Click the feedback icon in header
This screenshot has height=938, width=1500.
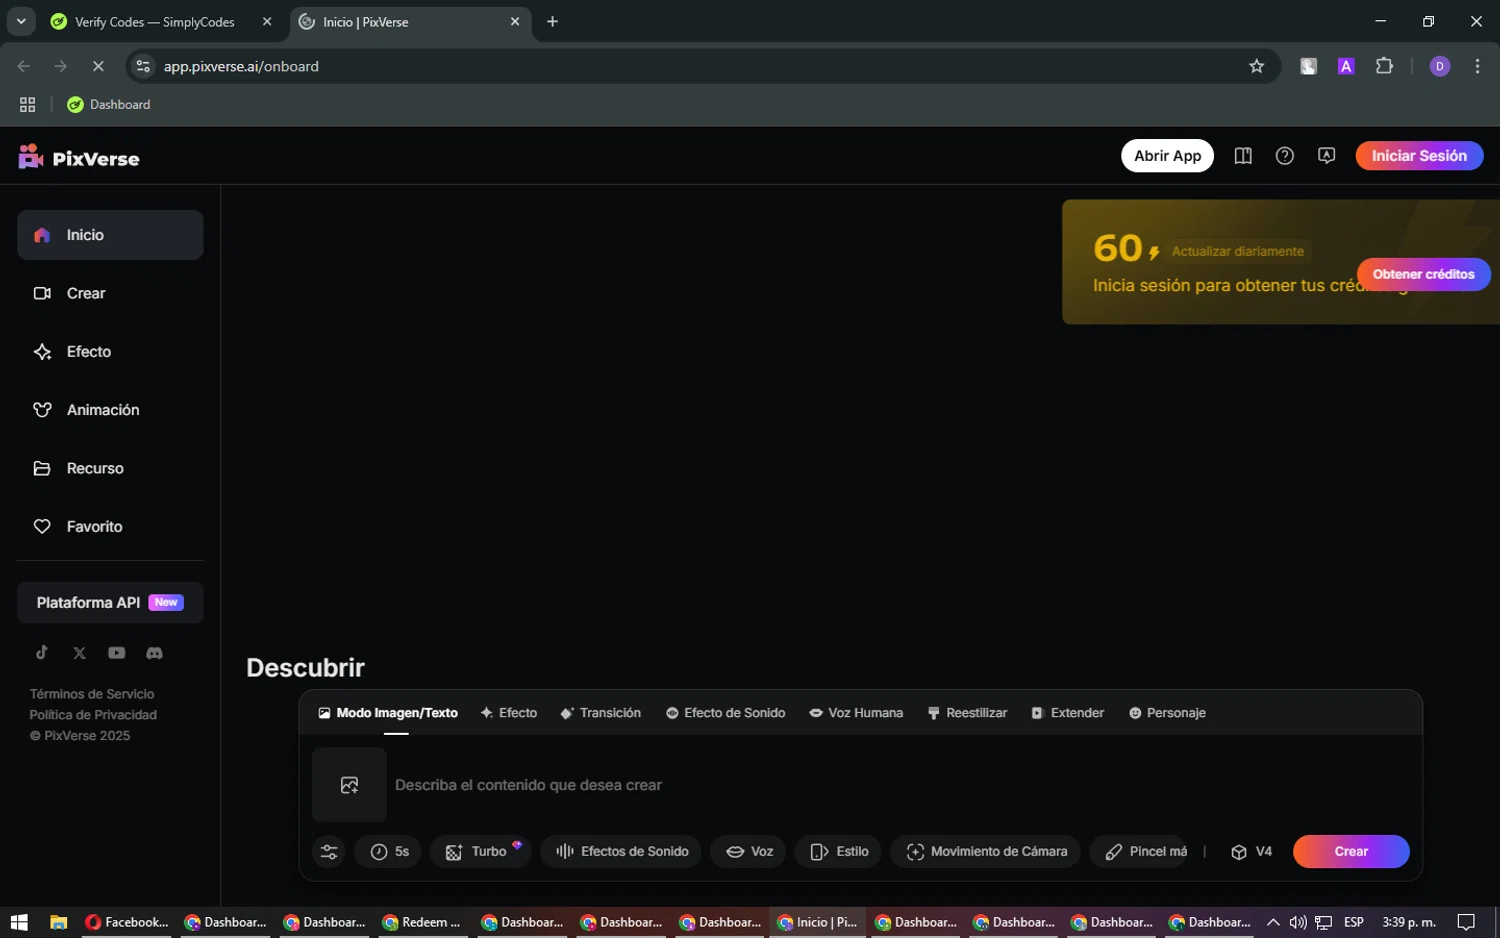pos(1327,156)
